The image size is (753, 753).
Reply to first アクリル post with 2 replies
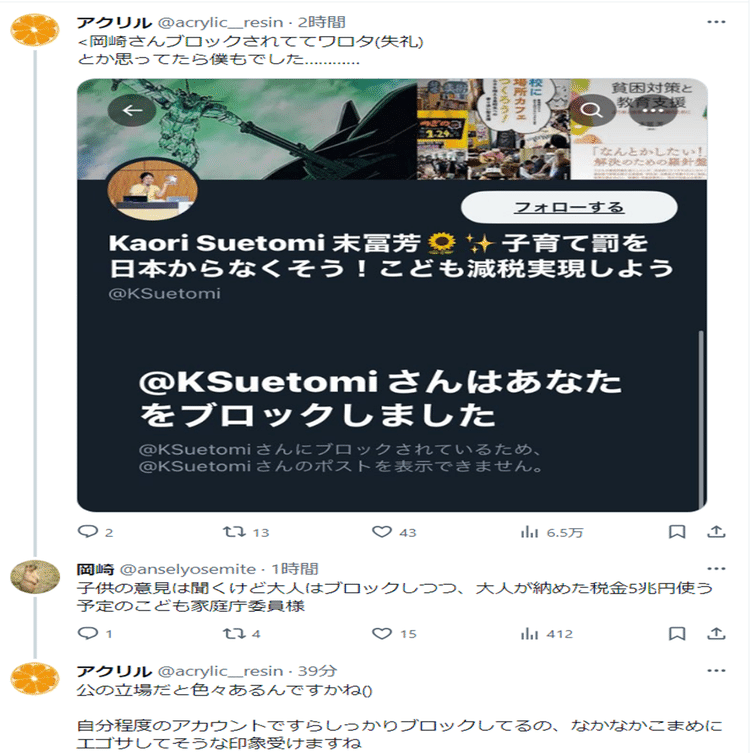95,532
